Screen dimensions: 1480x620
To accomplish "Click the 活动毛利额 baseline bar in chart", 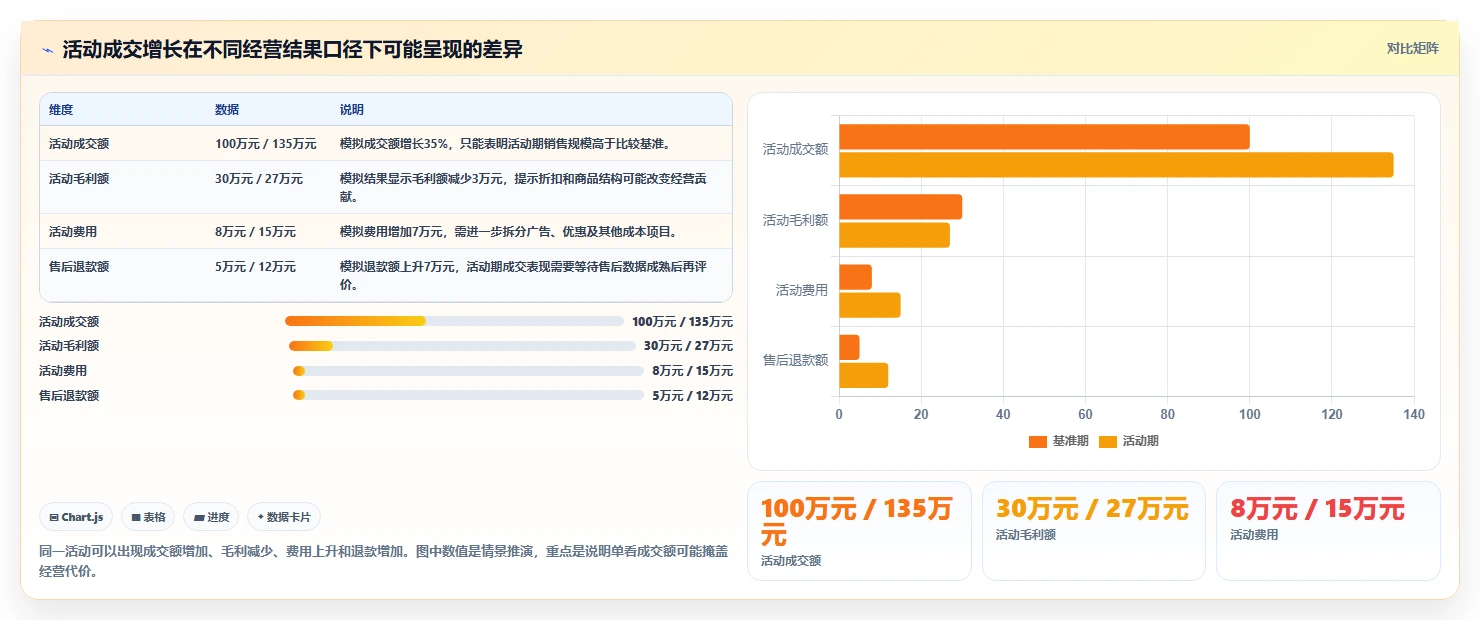I will [x=900, y=207].
